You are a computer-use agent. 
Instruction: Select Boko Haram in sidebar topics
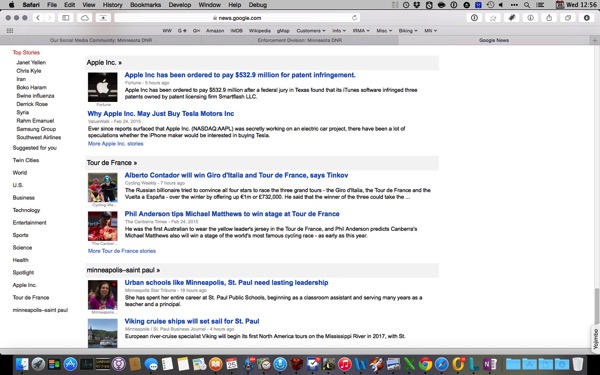click(x=31, y=87)
